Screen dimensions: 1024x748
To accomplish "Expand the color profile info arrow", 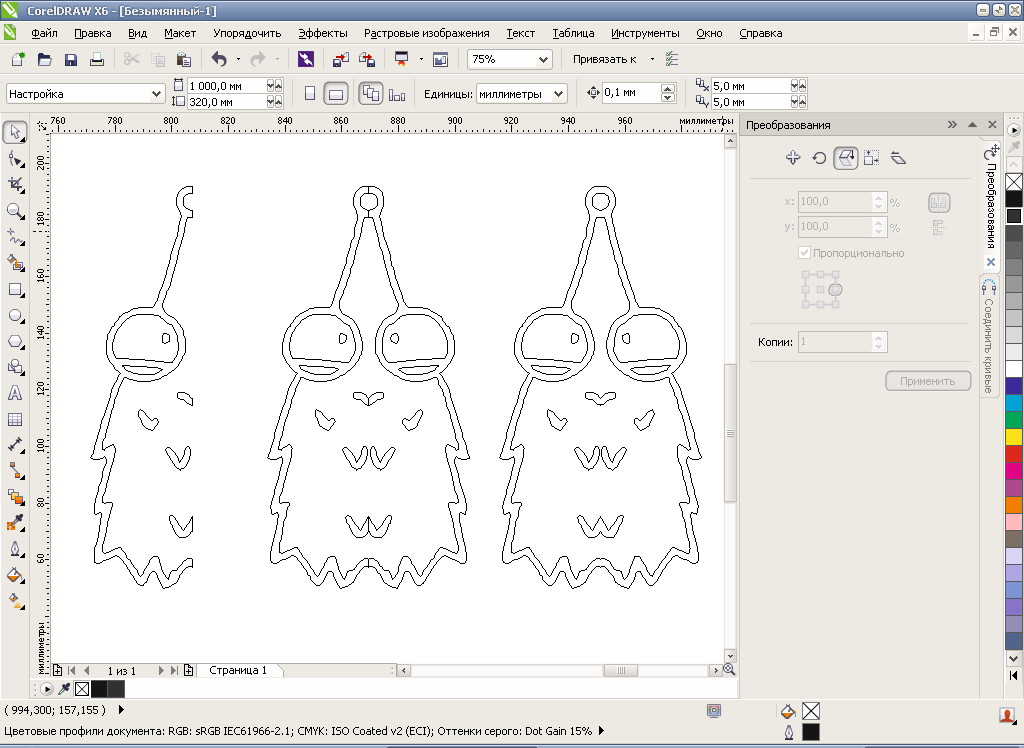I will pos(601,731).
